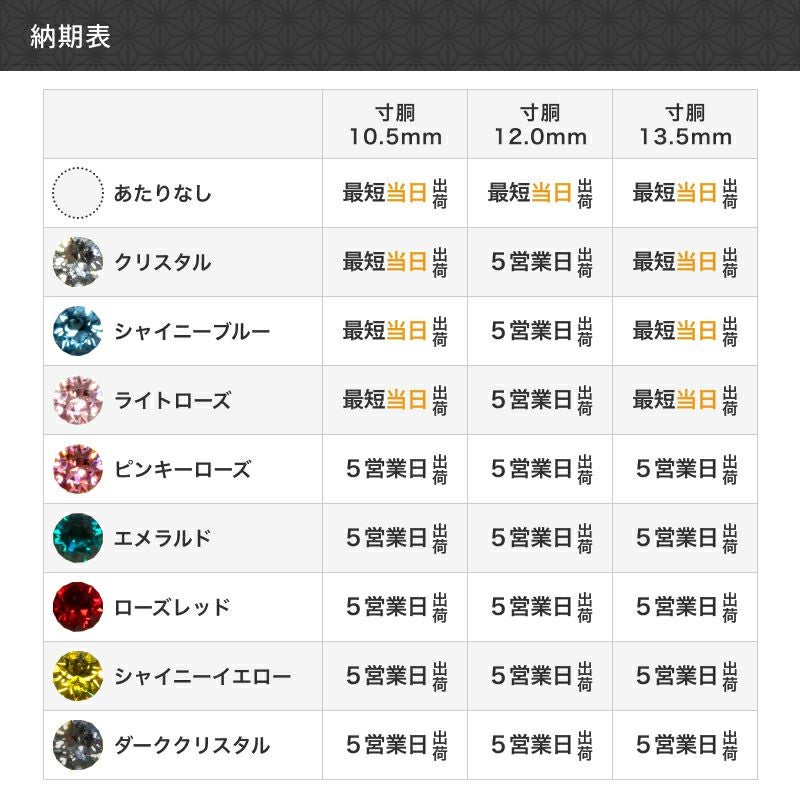Click the Light Rose gem icon

pyautogui.click(x=78, y=400)
